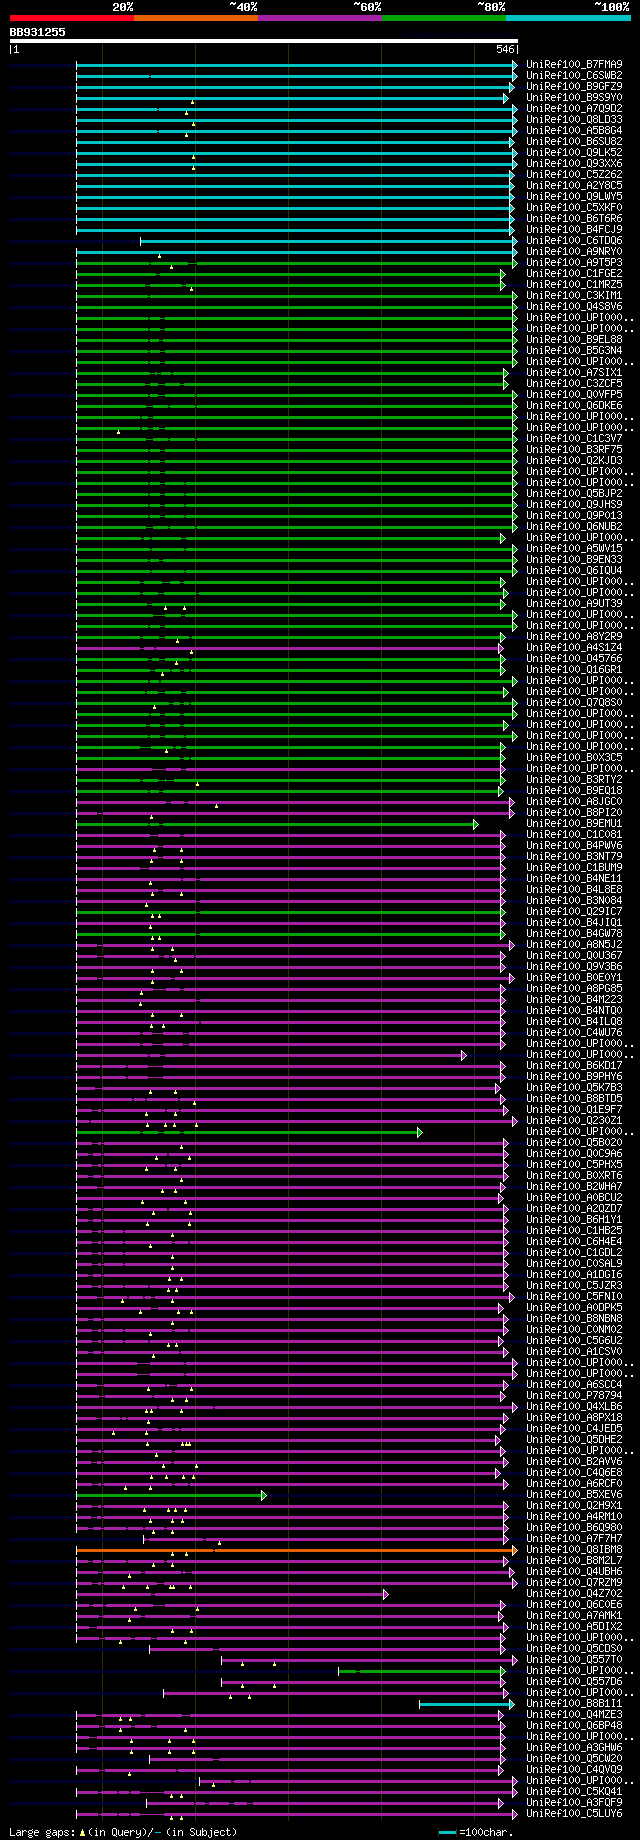Open the UniRef100_Q5B020 entry
The width and height of the screenshot is (640, 1840).
point(574,1143)
